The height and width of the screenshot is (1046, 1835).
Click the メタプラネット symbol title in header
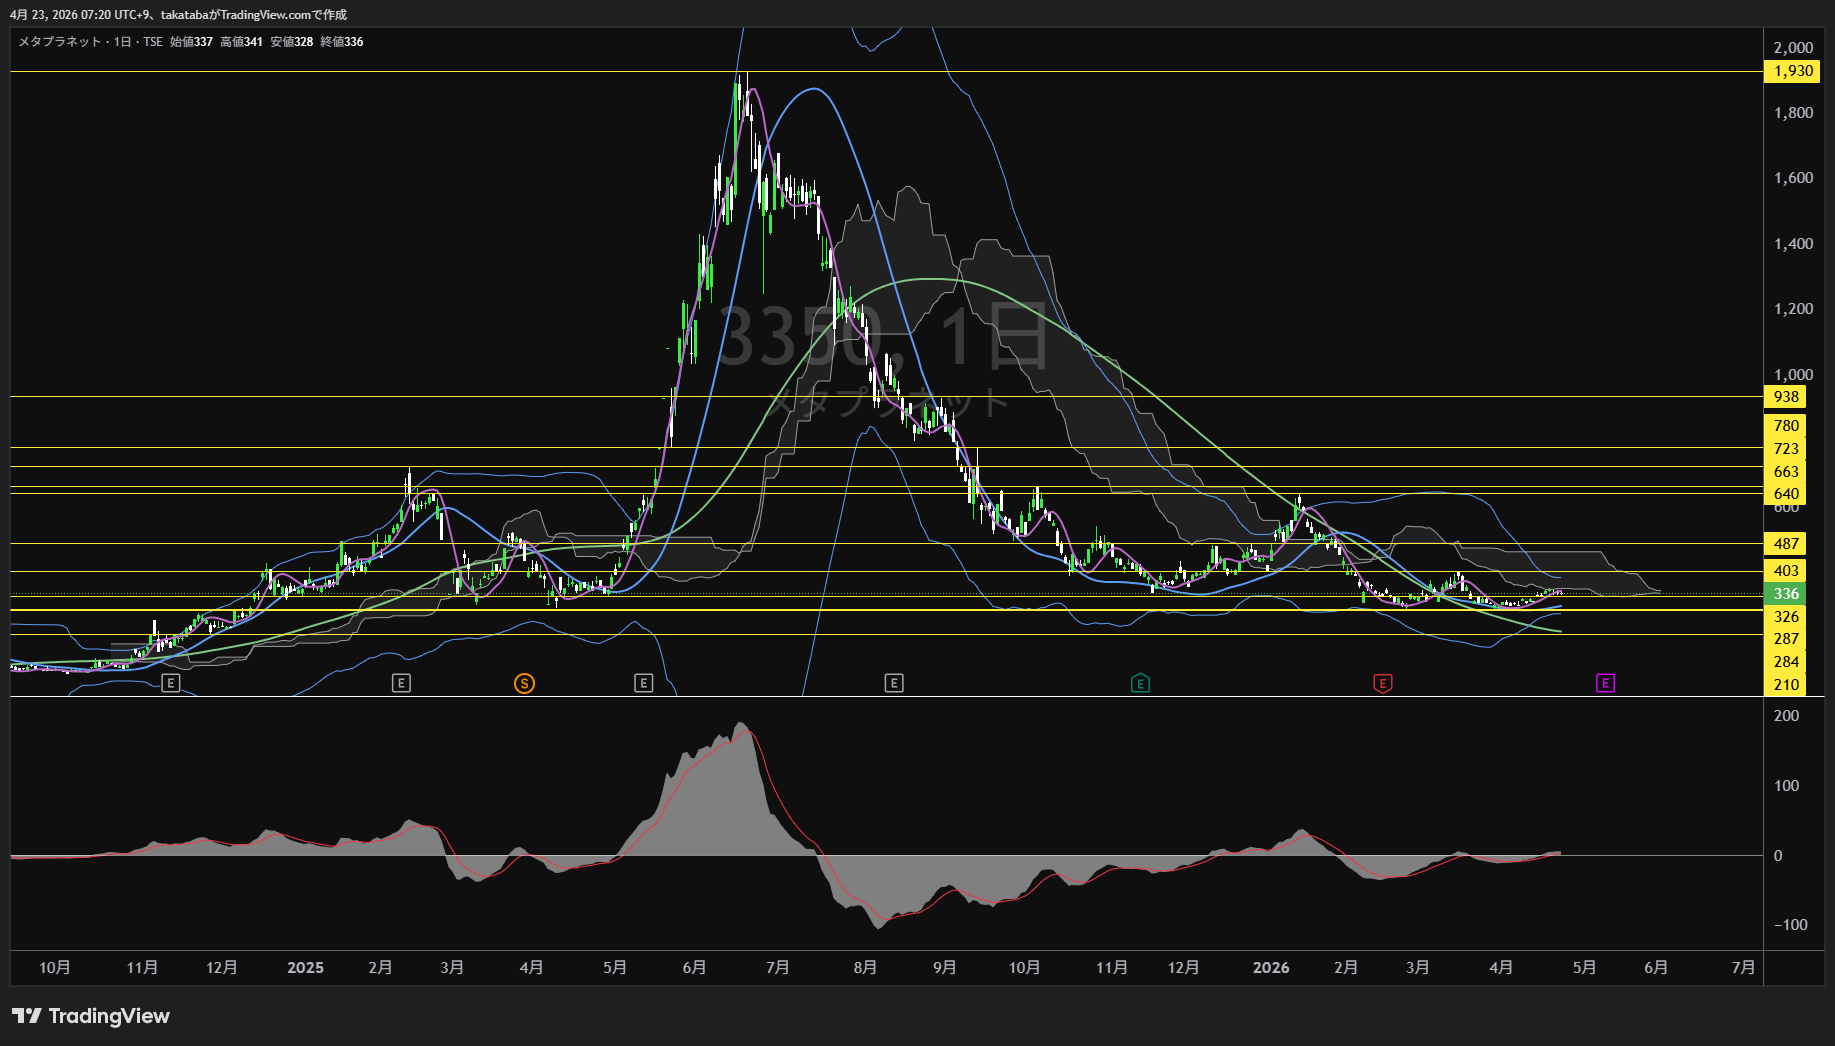[x=60, y=42]
